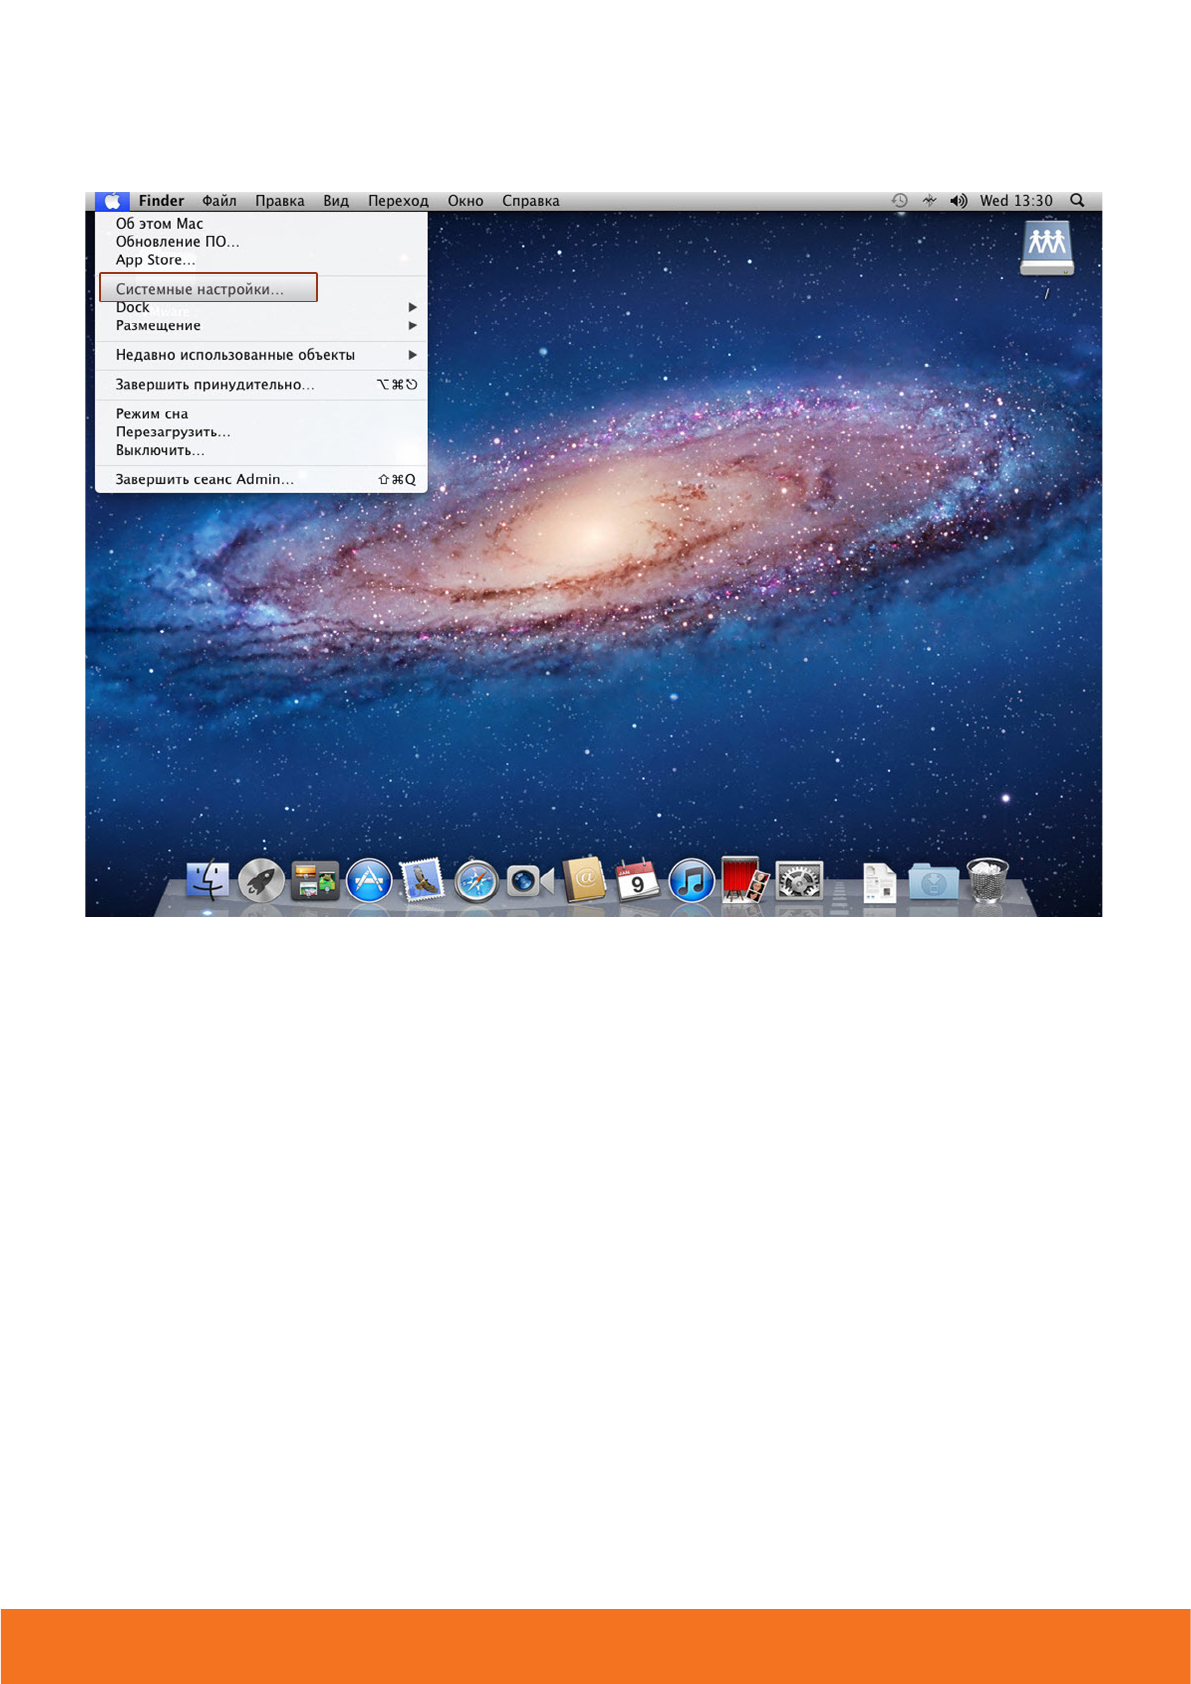Launch Safari from the Dock
This screenshot has height=1684, width=1191.
point(476,882)
